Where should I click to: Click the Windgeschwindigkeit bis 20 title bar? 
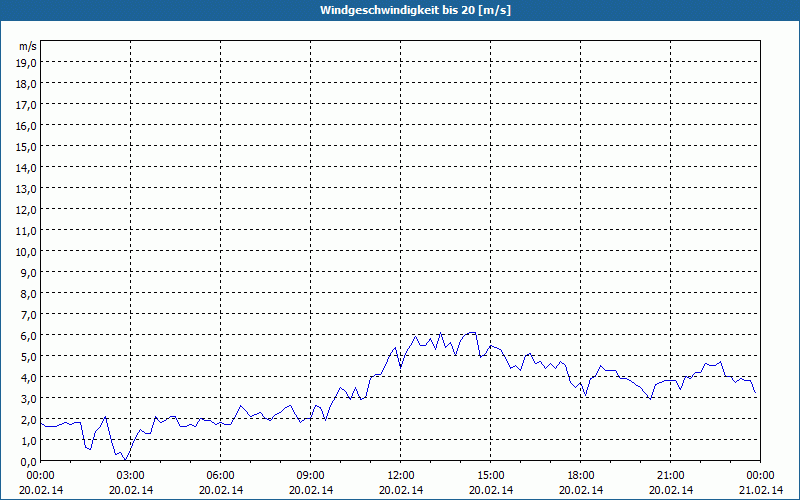tap(400, 10)
